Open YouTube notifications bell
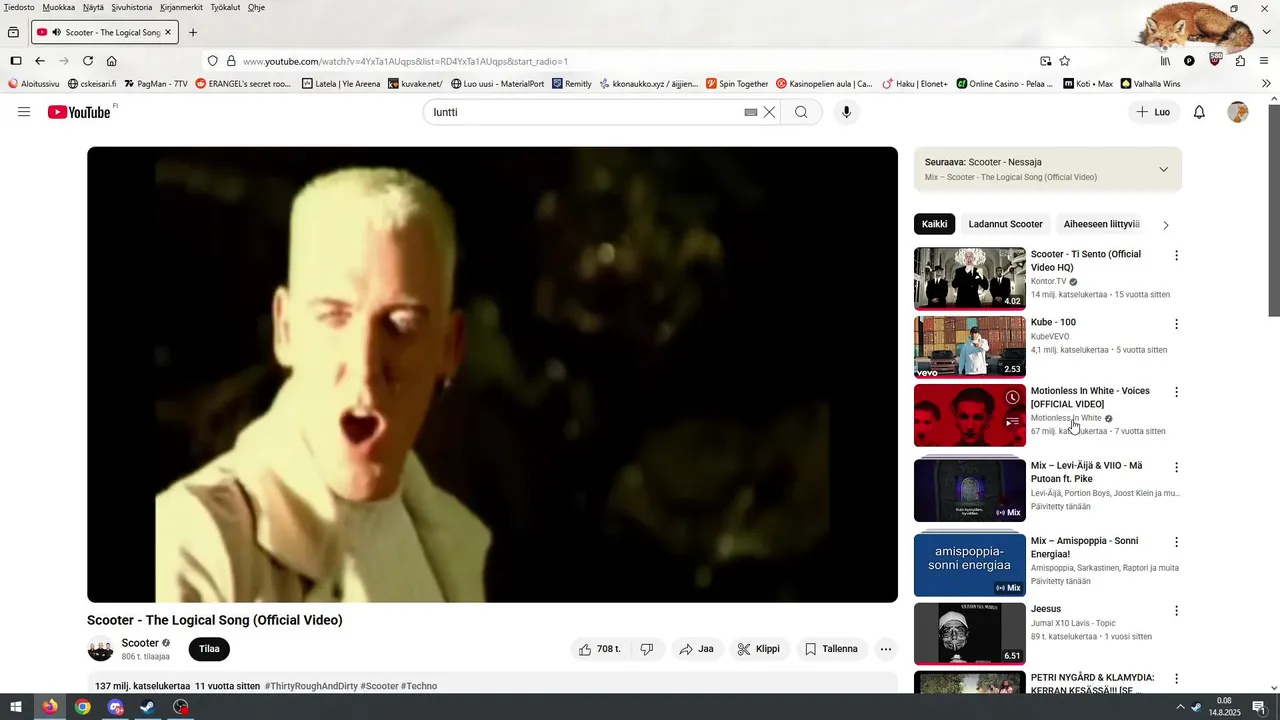Screen dimensions: 1280x720 (x=1199, y=112)
